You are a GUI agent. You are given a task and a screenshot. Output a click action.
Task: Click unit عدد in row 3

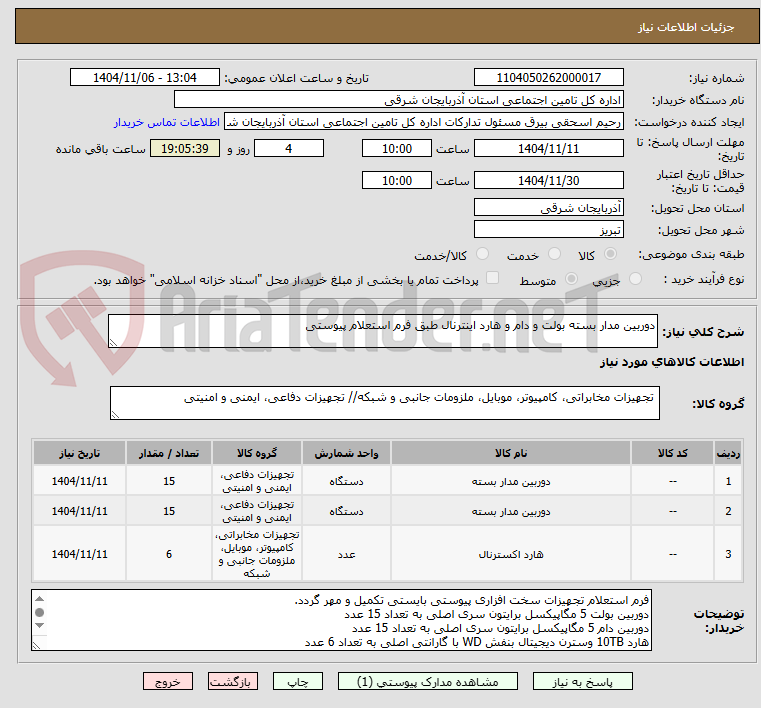(346, 554)
